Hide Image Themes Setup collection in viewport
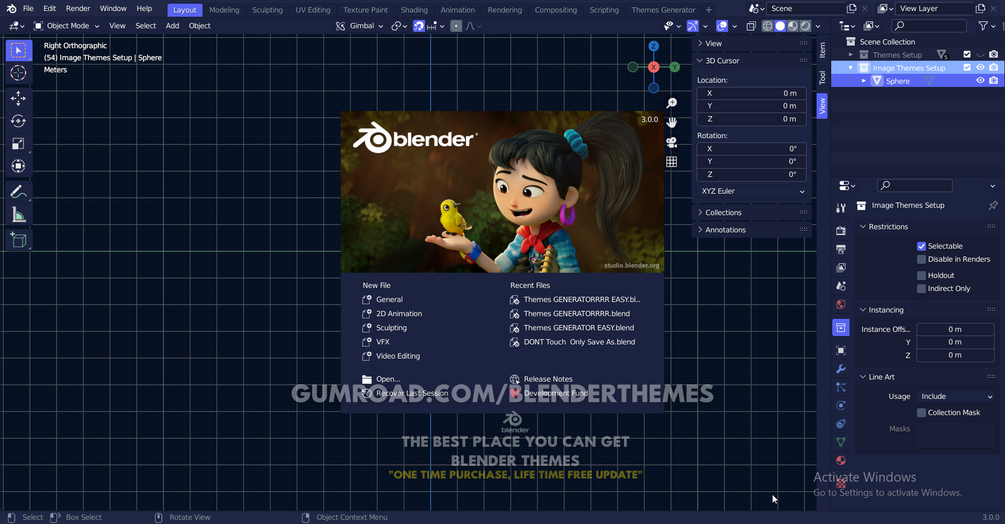Viewport: 1005px width, 524px height. pyautogui.click(x=980, y=67)
